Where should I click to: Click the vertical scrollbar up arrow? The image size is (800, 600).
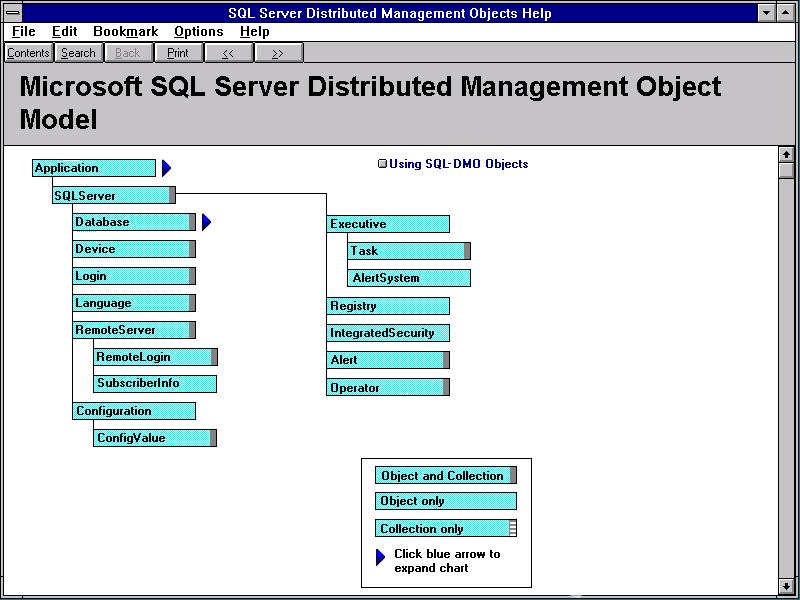(786, 155)
